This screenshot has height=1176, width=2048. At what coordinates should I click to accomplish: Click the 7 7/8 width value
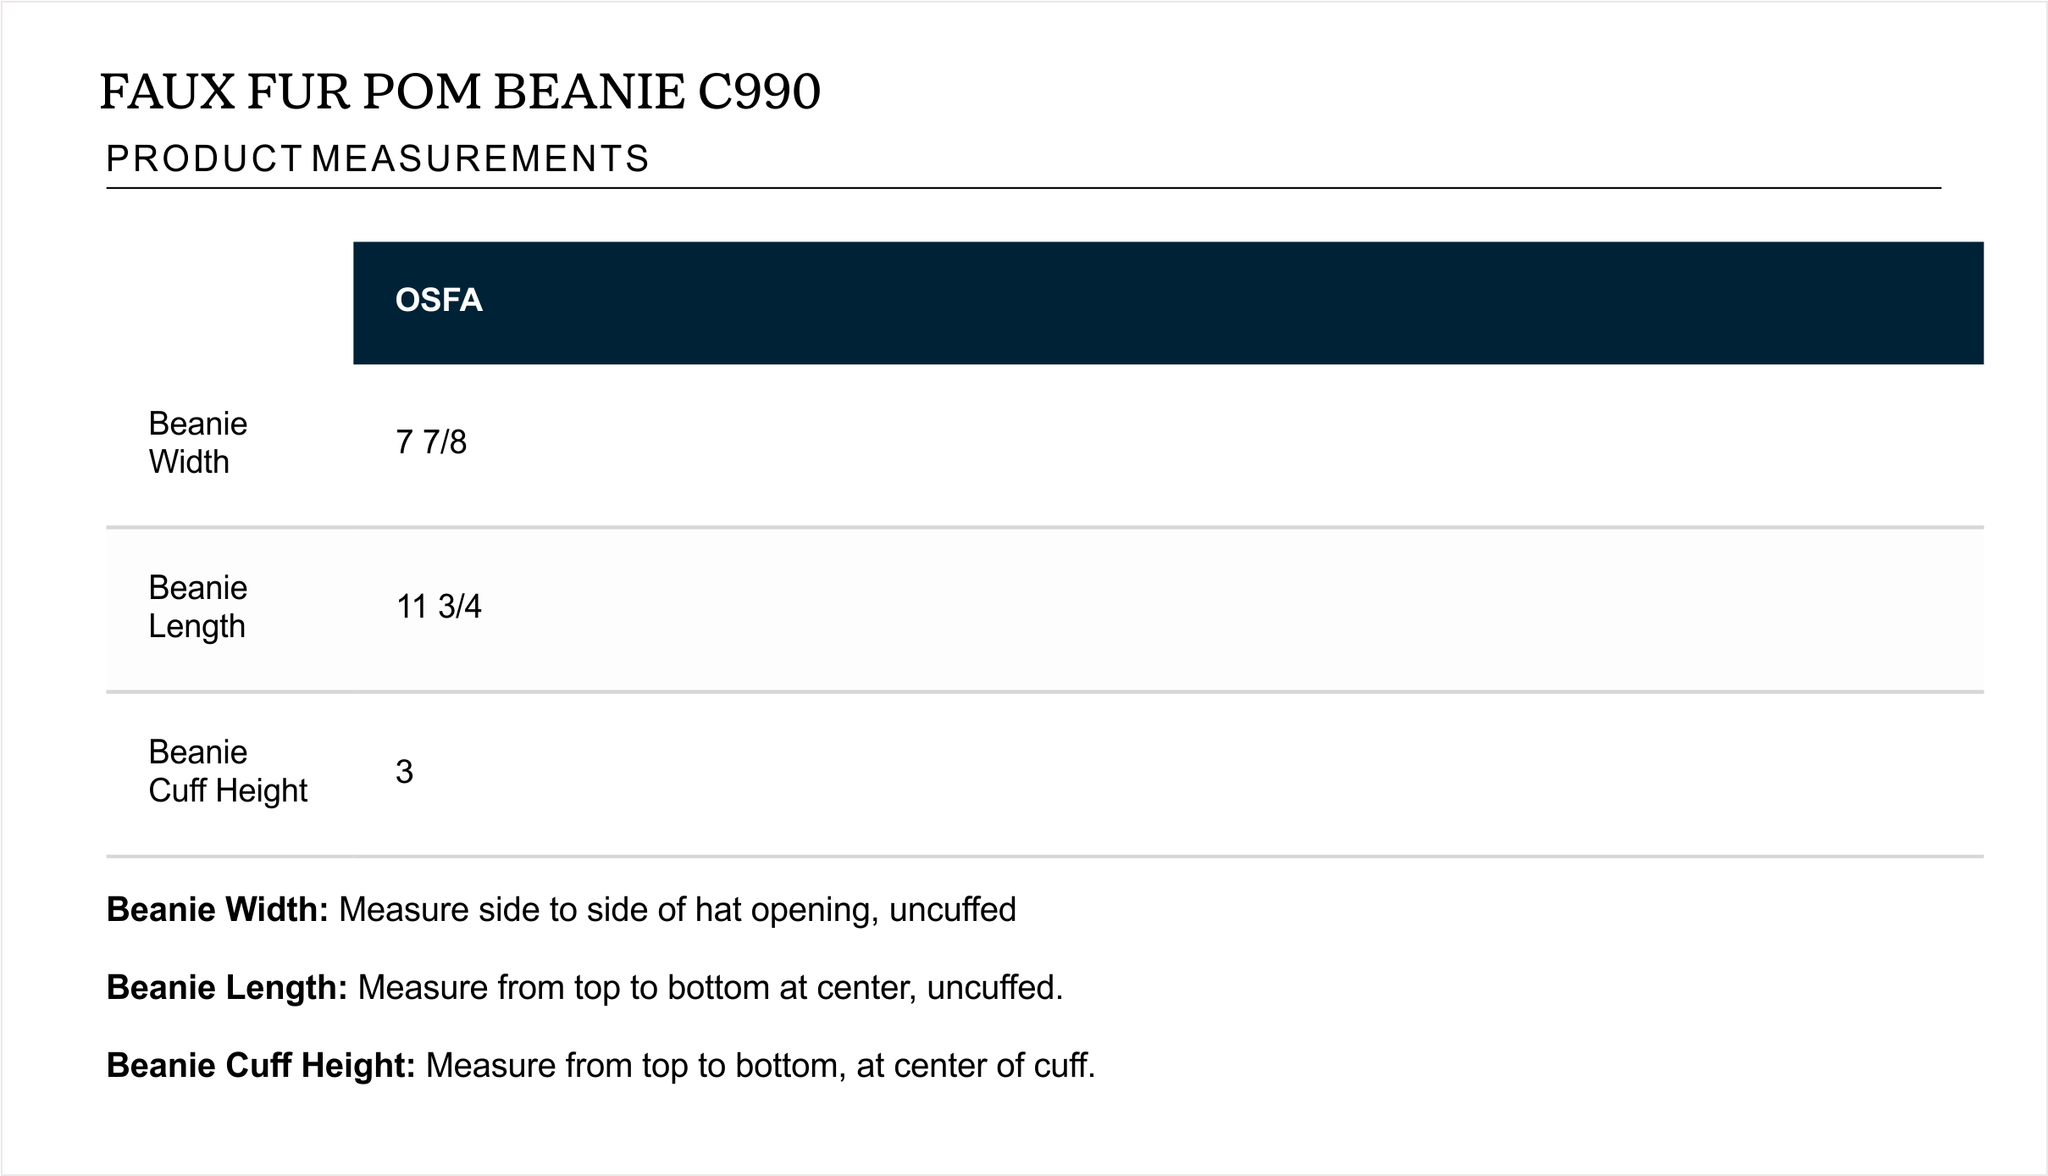(x=431, y=442)
